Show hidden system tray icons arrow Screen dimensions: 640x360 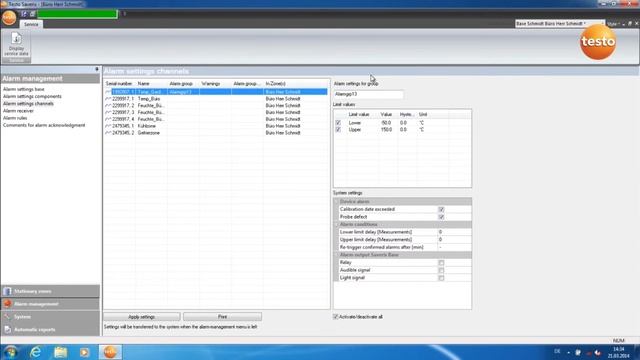569,352
